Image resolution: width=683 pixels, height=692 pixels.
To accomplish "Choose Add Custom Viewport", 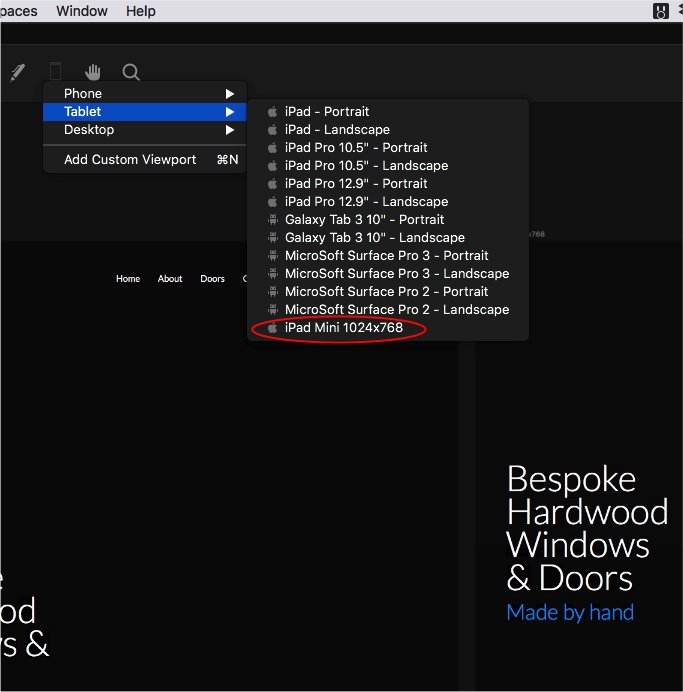I will pos(130,160).
